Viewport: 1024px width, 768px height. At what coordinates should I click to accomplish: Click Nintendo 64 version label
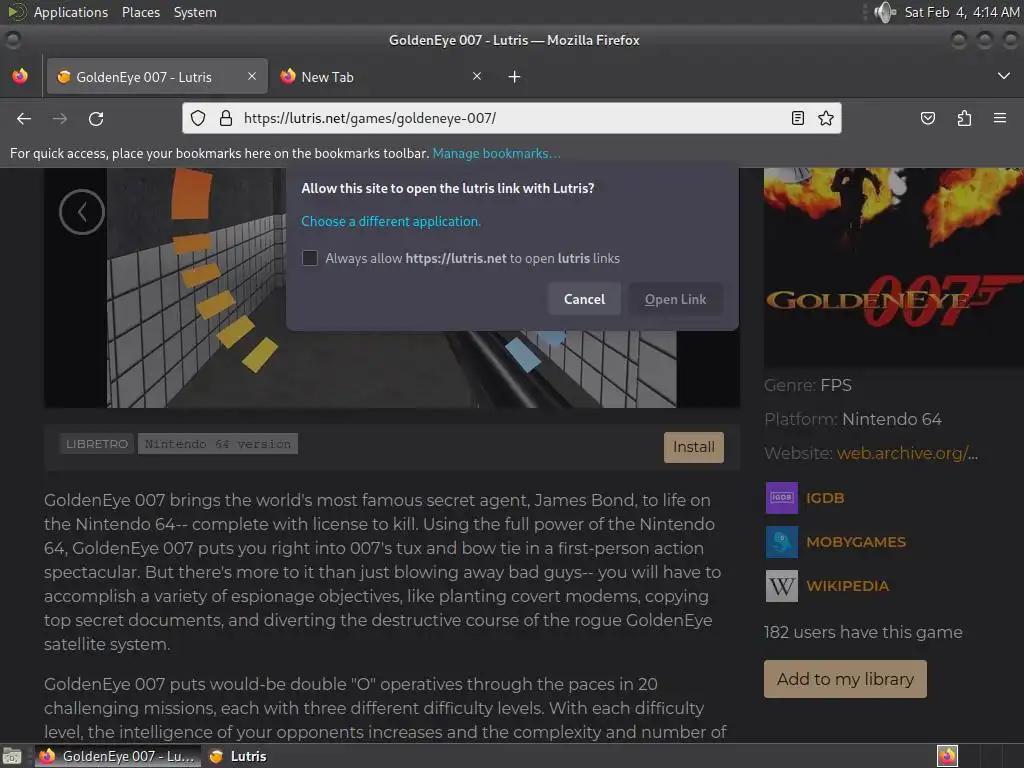[217, 444]
